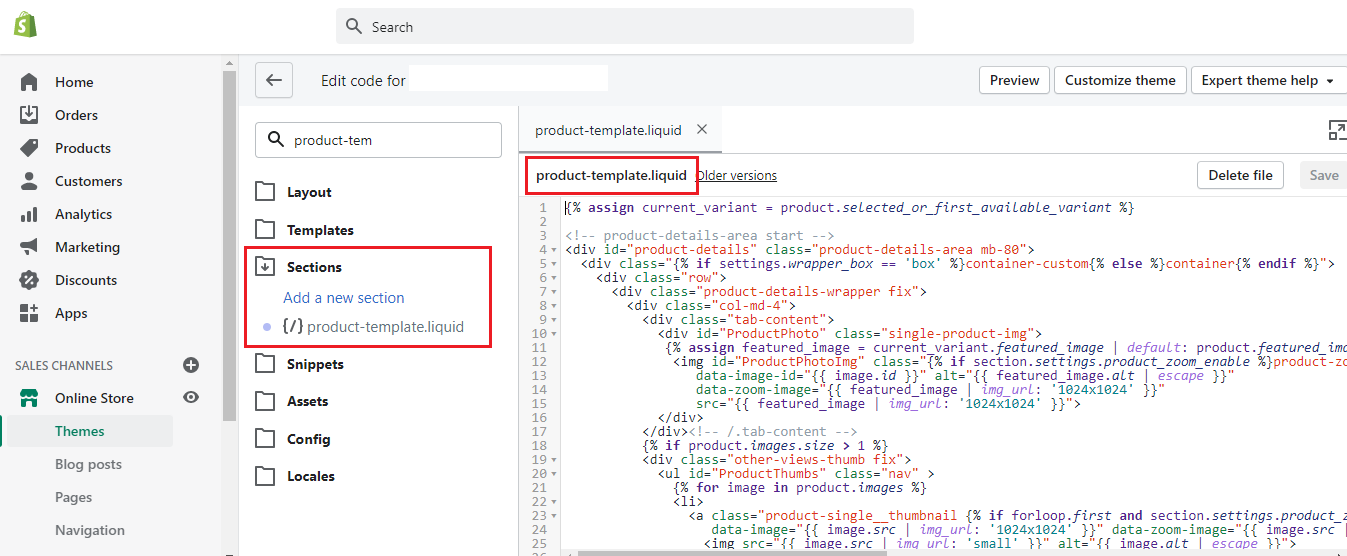1347x556 pixels.
Task: Go to Themes in sidebar
Action: point(80,431)
